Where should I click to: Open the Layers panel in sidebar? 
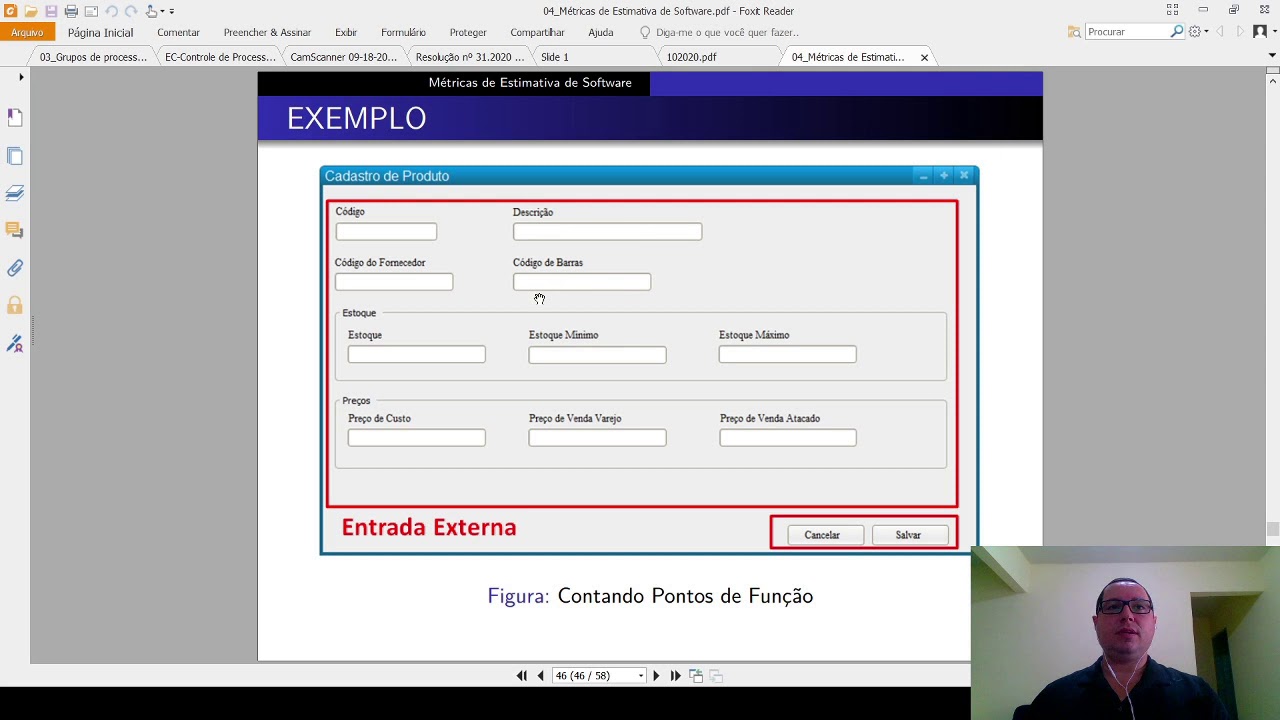click(x=15, y=193)
